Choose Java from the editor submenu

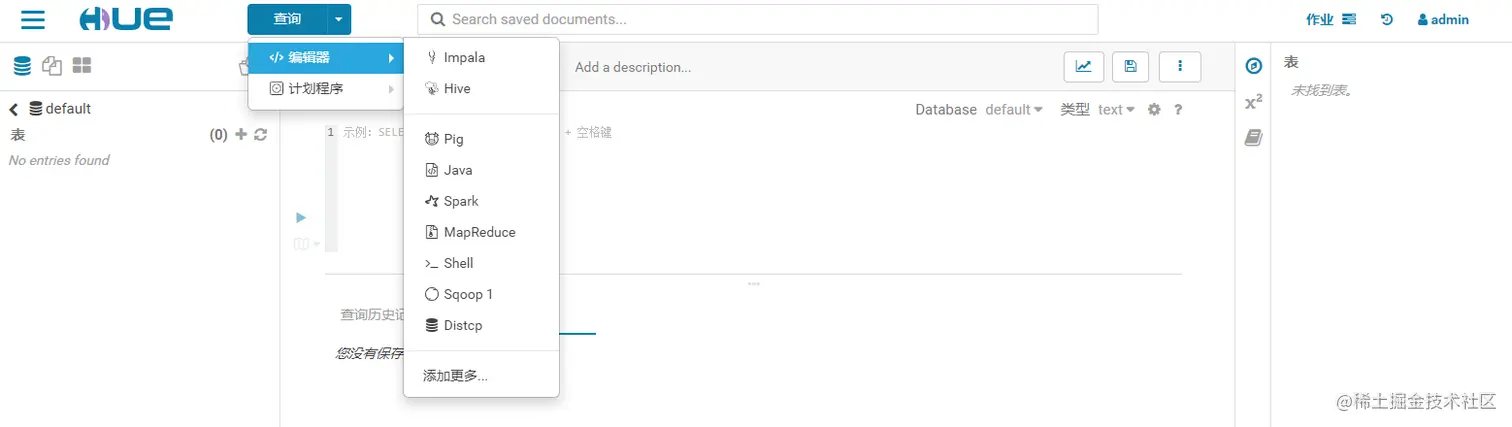pyautogui.click(x=481, y=170)
